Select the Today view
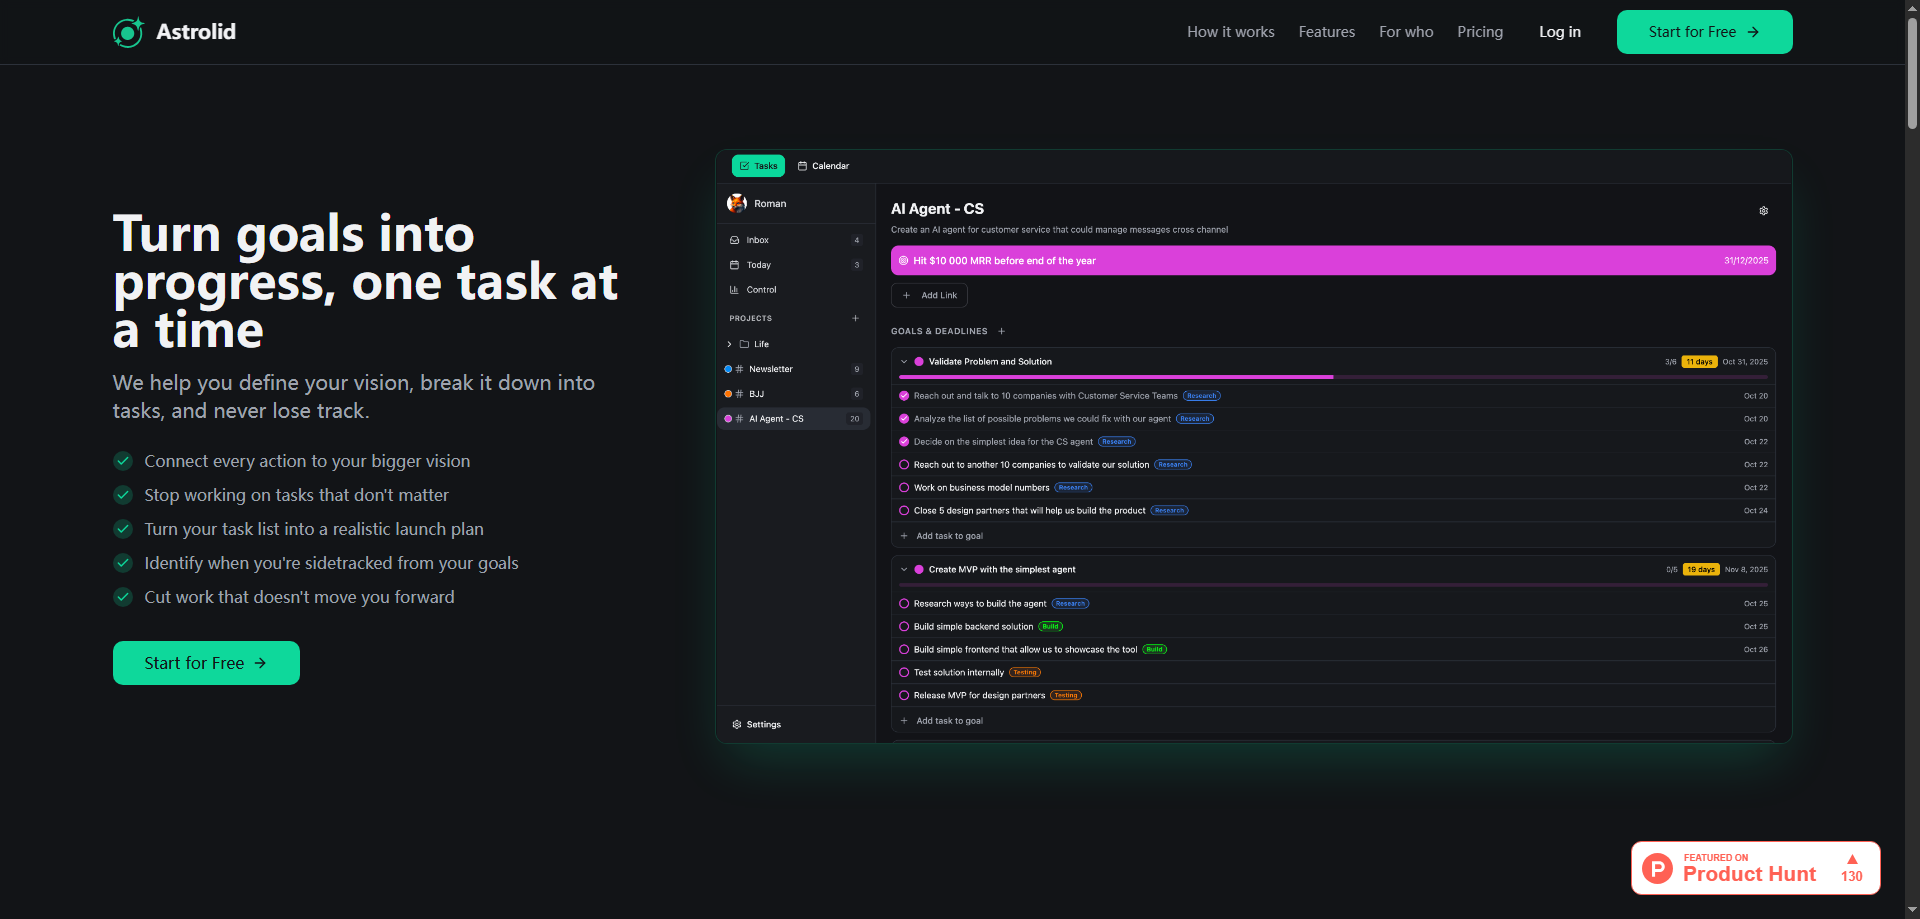Screen dimensions: 1920x919 tap(758, 264)
